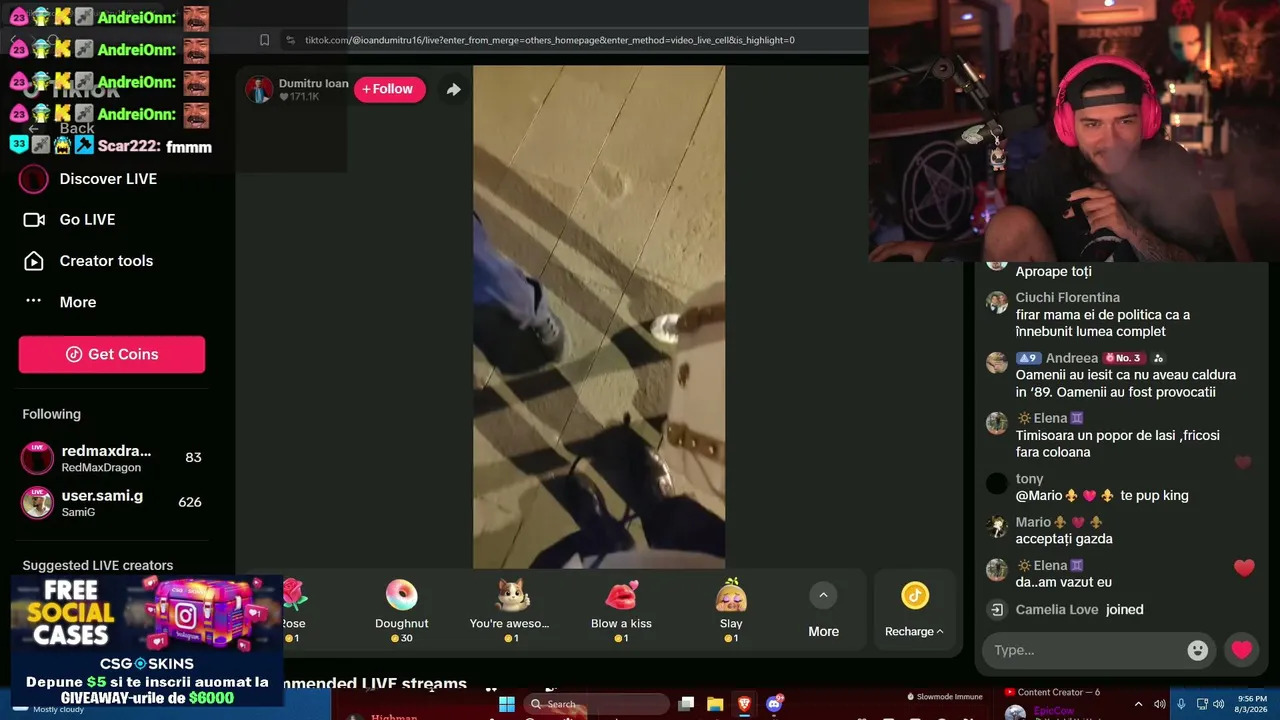Screen dimensions: 1280x720
Task: Send the Rose gift
Action: click(x=293, y=610)
